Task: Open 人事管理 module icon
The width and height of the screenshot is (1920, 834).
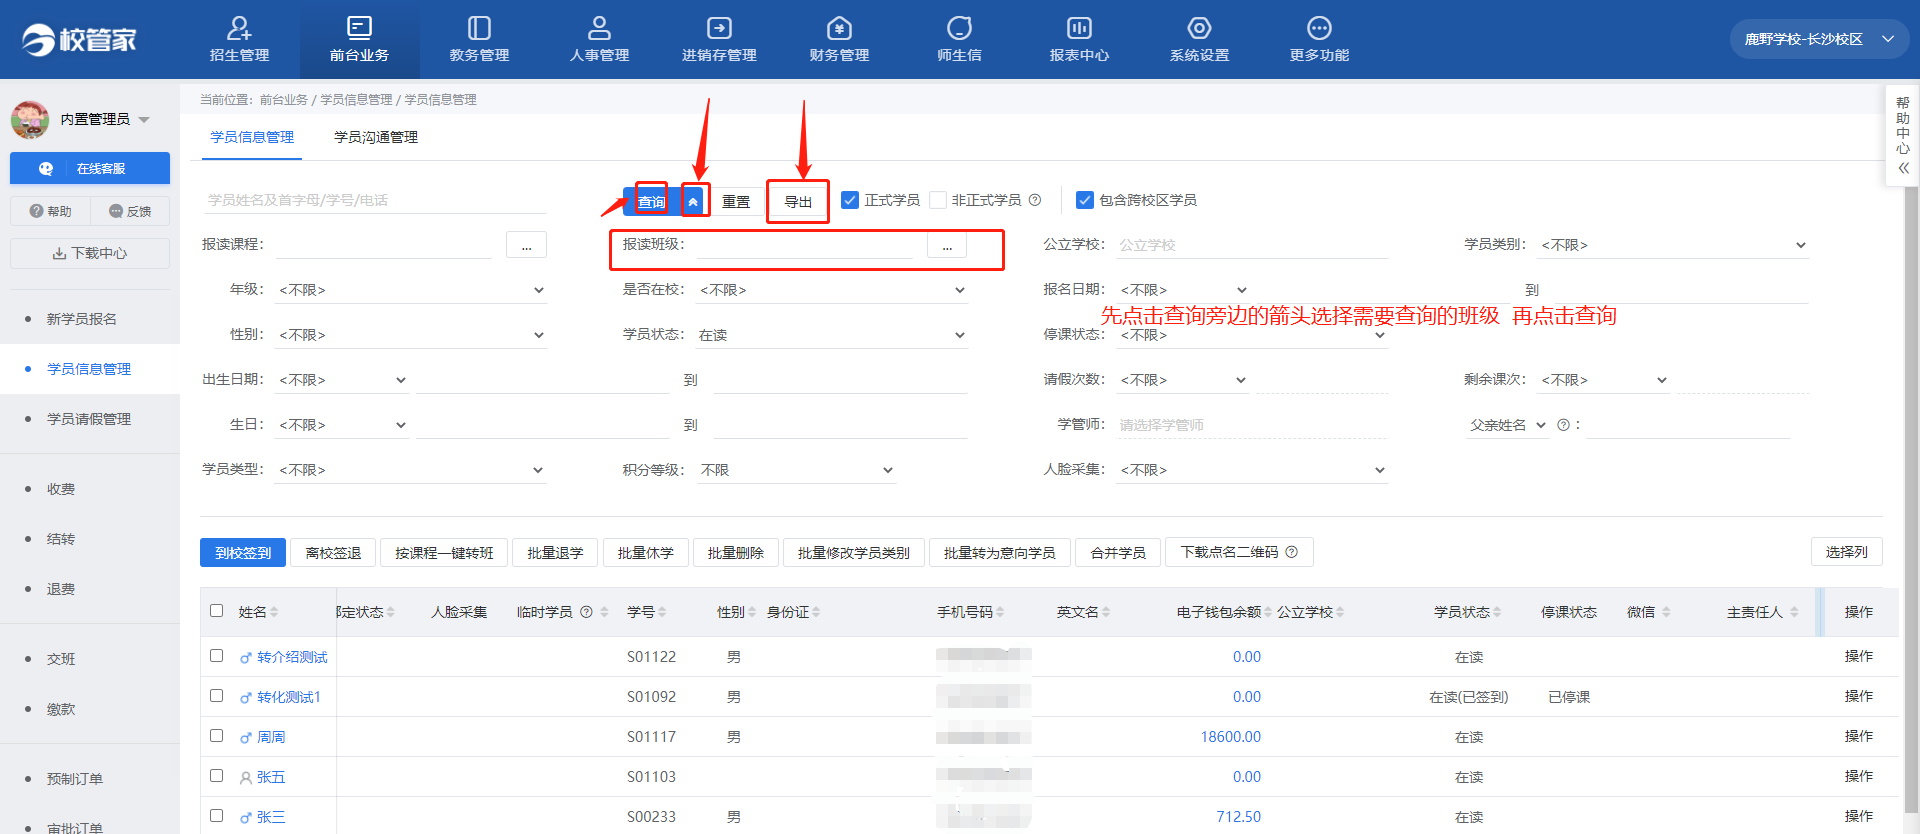Action: (599, 28)
